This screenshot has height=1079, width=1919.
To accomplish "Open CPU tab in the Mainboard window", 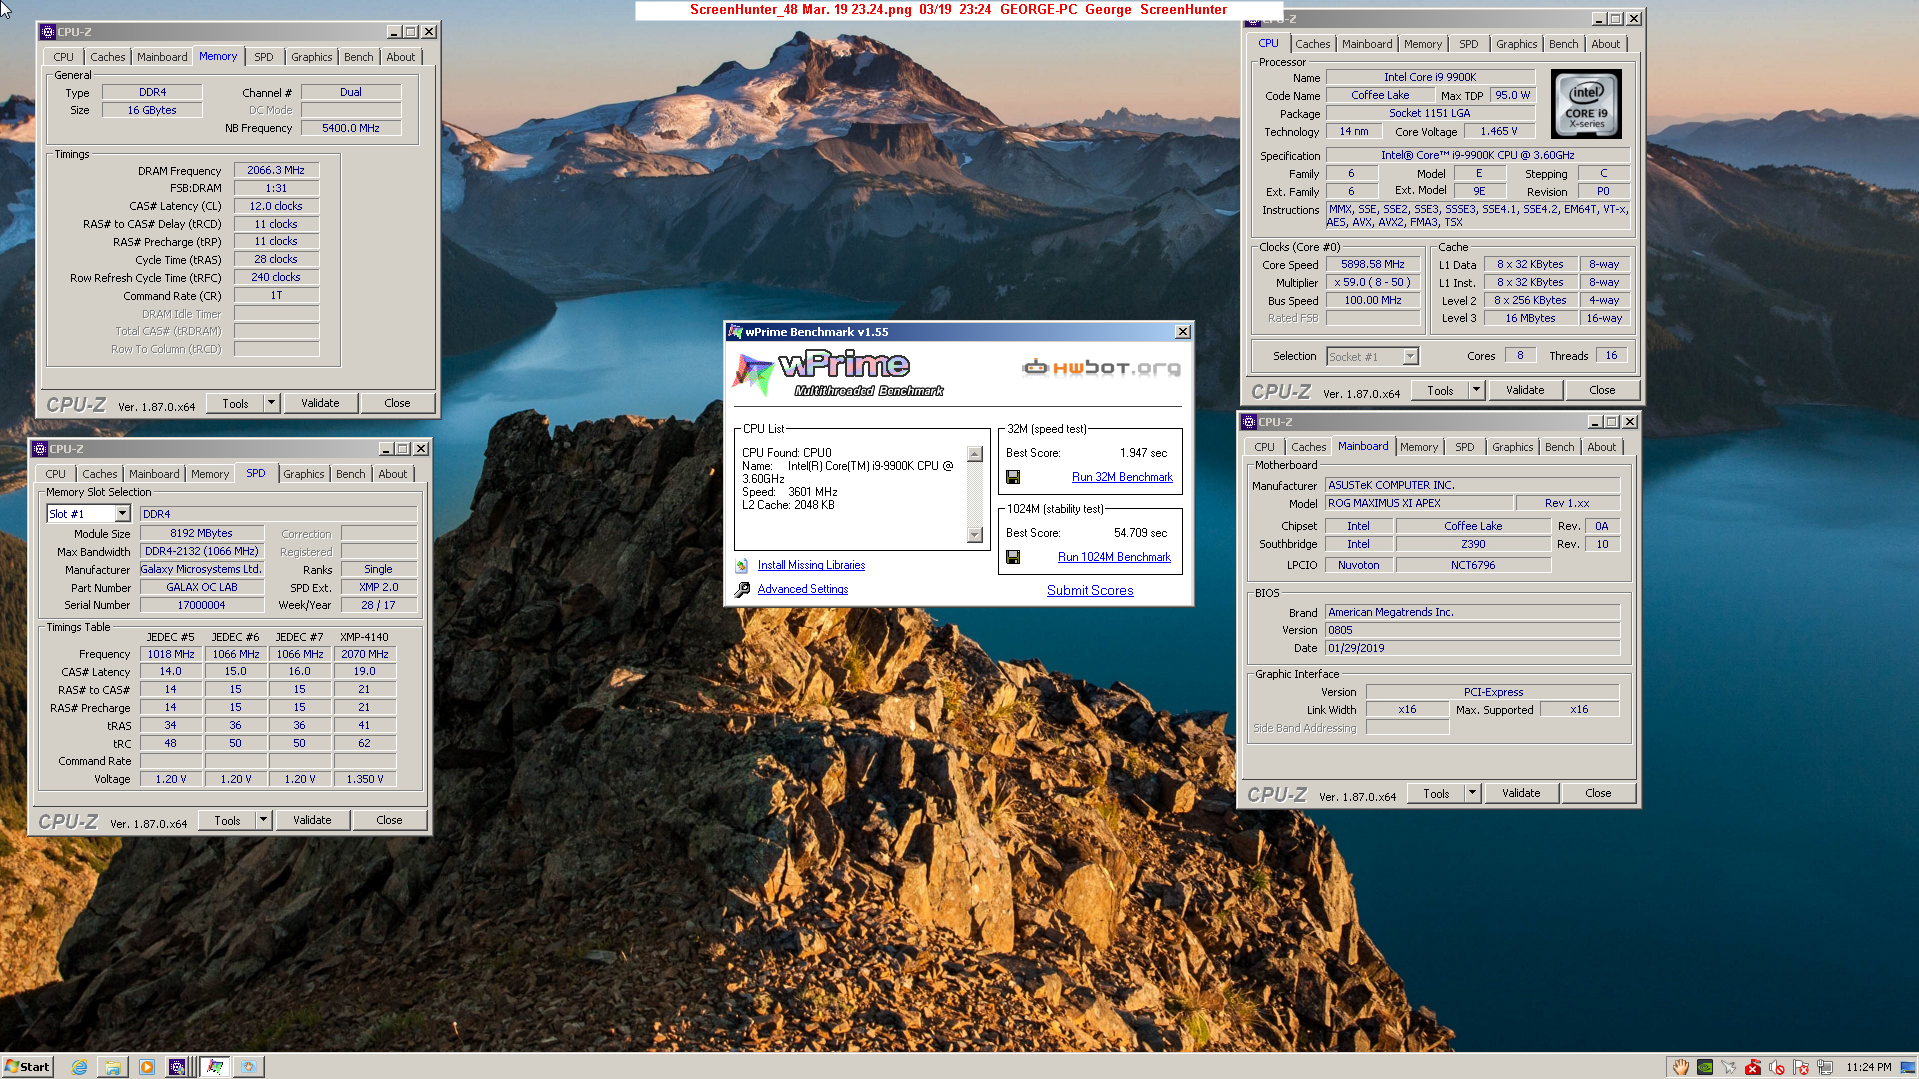I will pos(1264,447).
